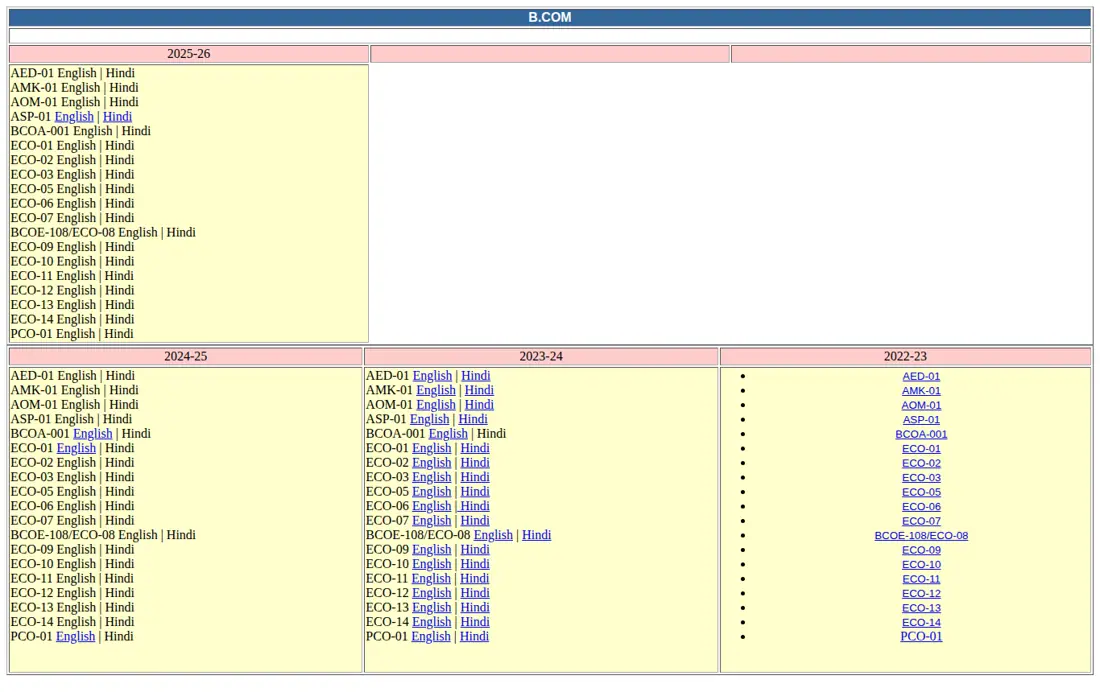Screen dimensions: 1100x692
Task: Open BCOA-001 English link in 2024-25
Action: pos(93,434)
